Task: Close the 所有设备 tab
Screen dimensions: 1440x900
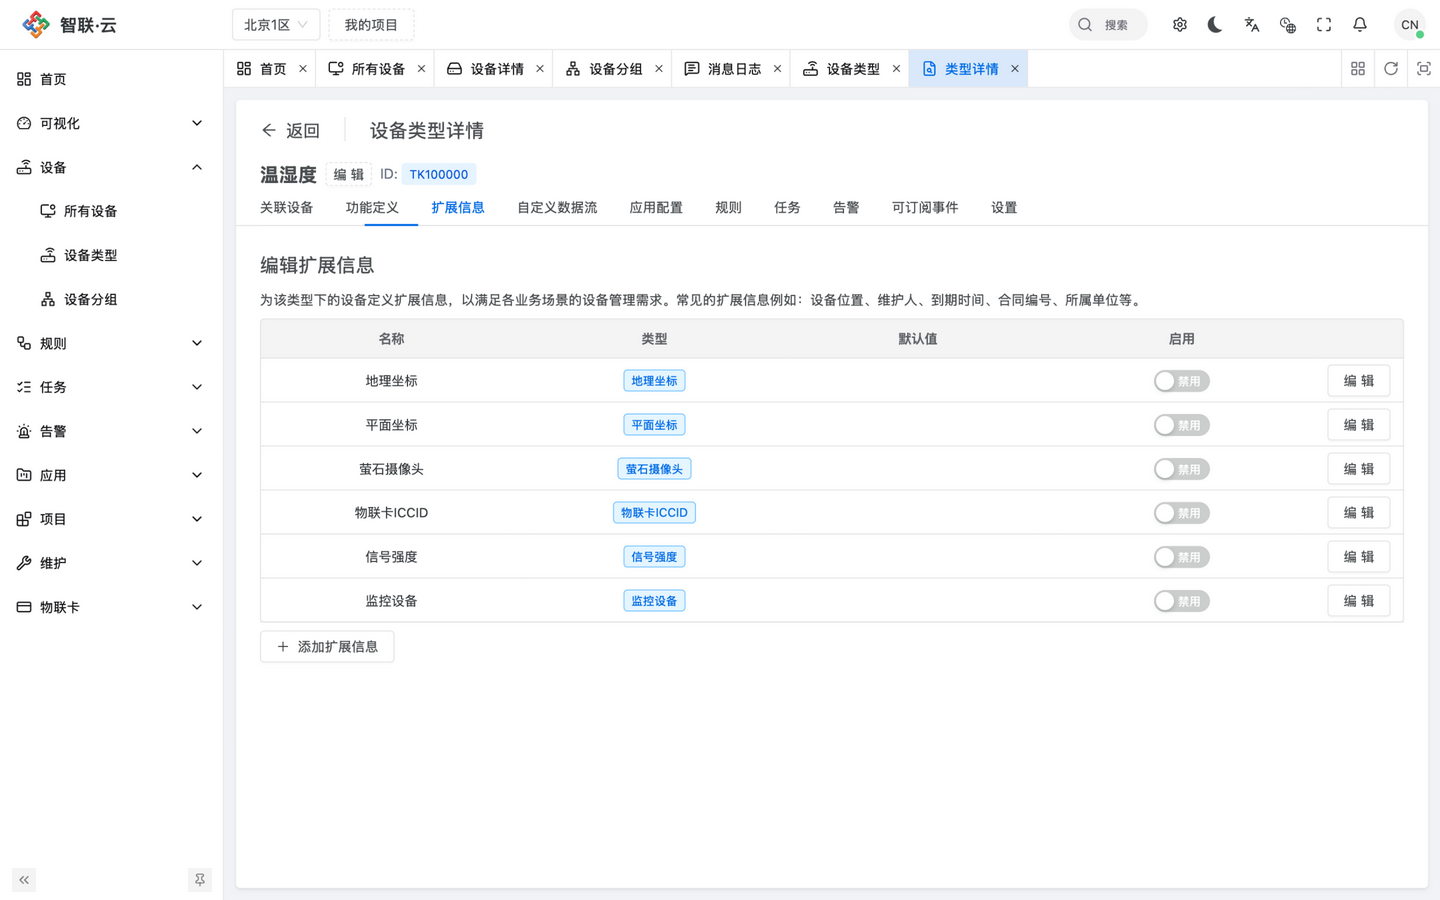Action: coord(421,69)
